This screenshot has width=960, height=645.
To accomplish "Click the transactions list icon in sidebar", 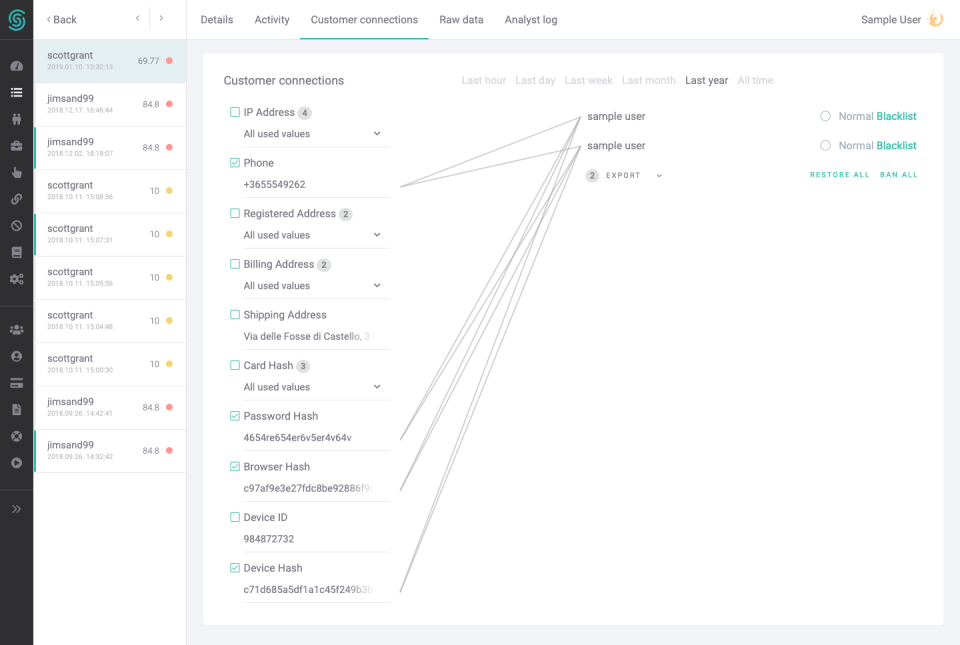I will [16, 93].
